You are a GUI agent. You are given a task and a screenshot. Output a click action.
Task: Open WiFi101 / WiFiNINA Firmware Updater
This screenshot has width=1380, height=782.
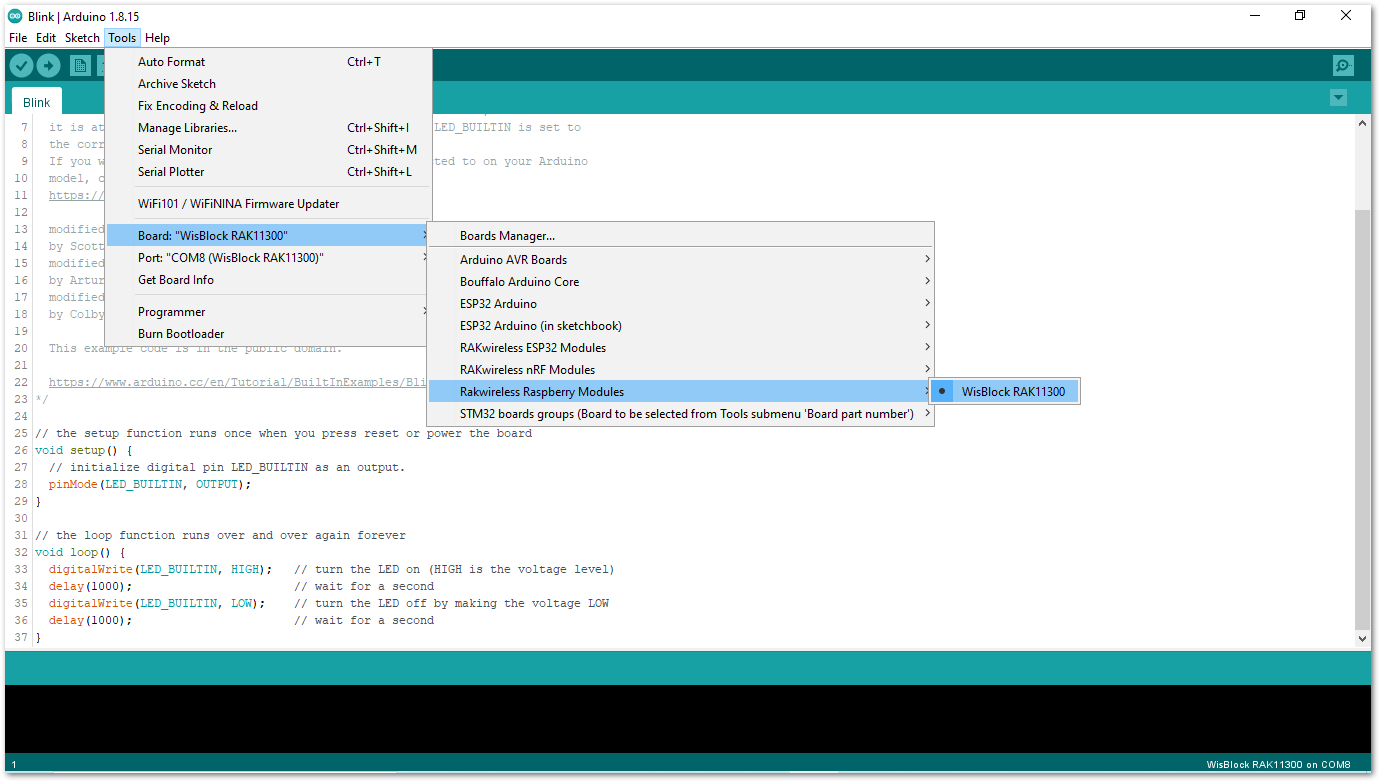(268, 204)
